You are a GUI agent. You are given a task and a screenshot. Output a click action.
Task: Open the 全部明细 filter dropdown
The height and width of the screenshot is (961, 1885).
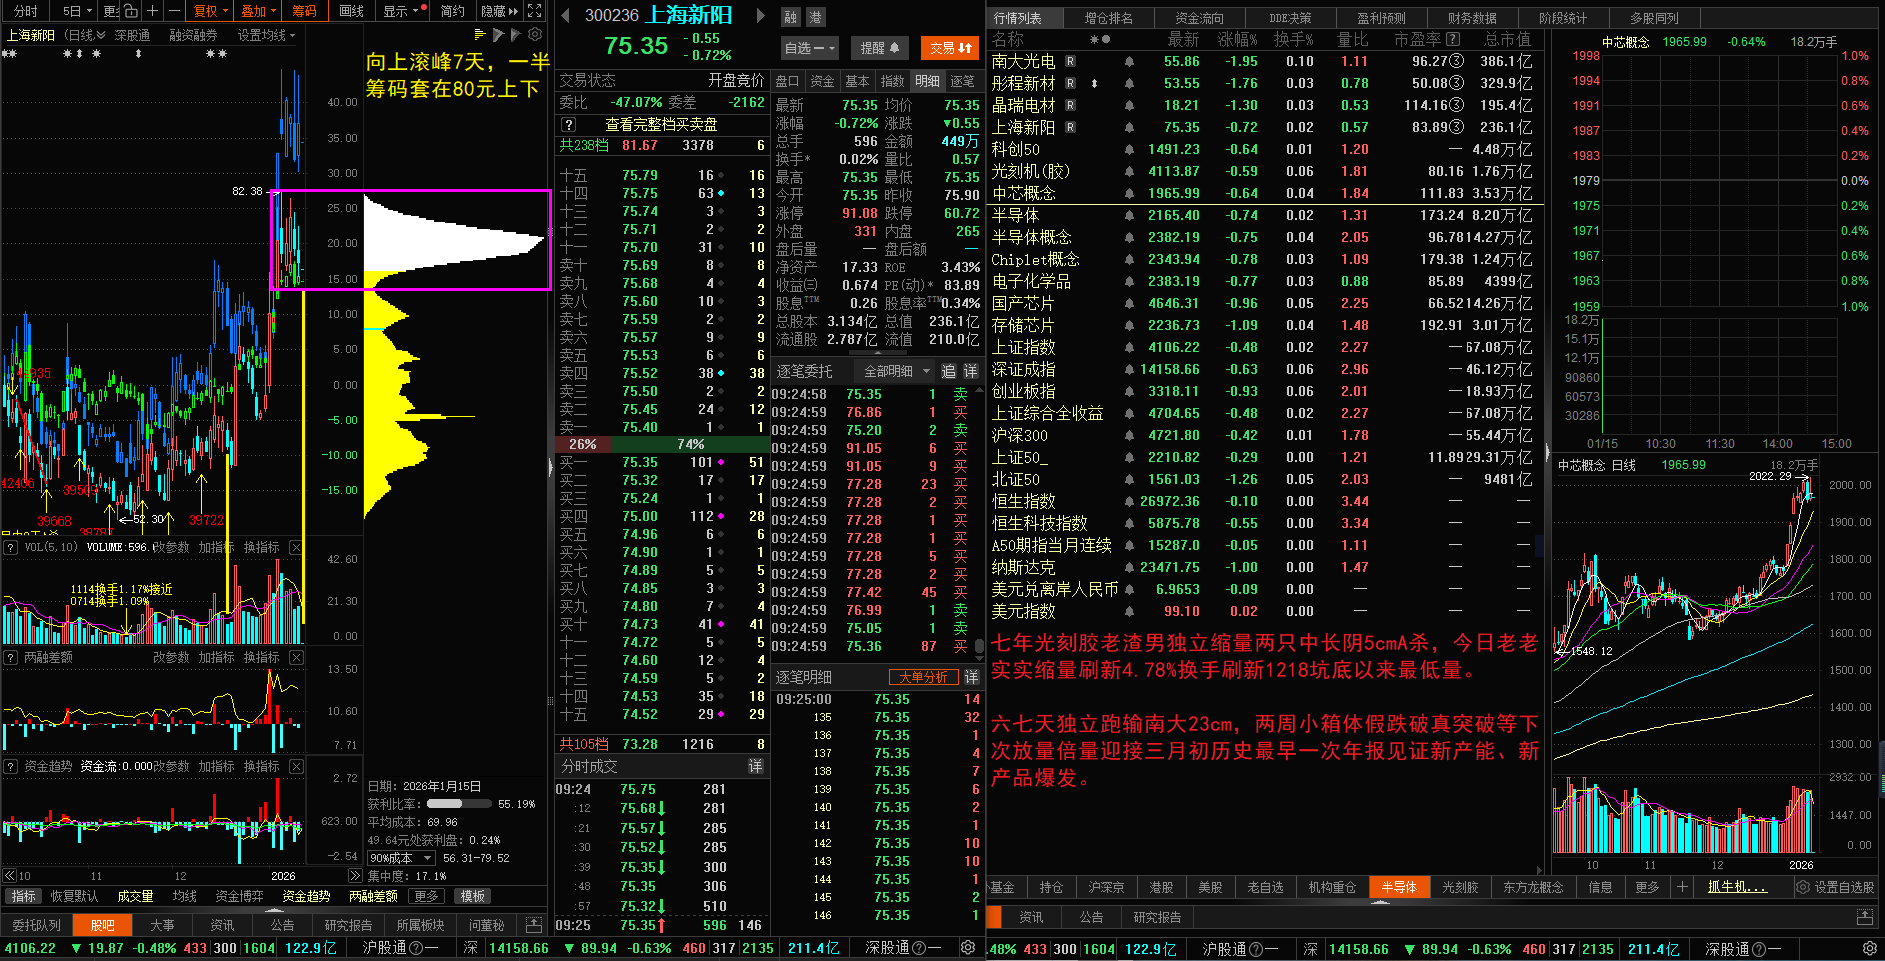click(x=896, y=371)
